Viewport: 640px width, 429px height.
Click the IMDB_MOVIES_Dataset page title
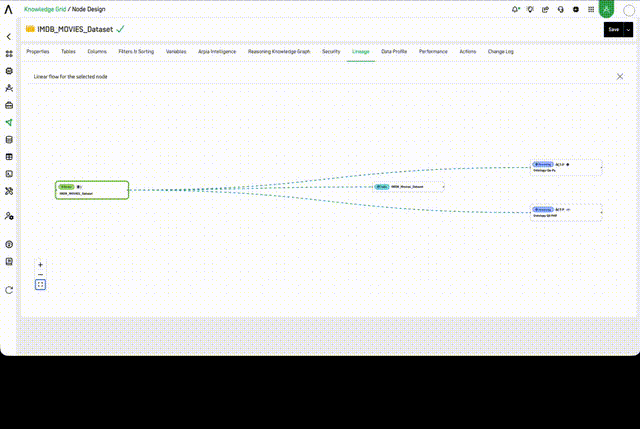point(75,29)
